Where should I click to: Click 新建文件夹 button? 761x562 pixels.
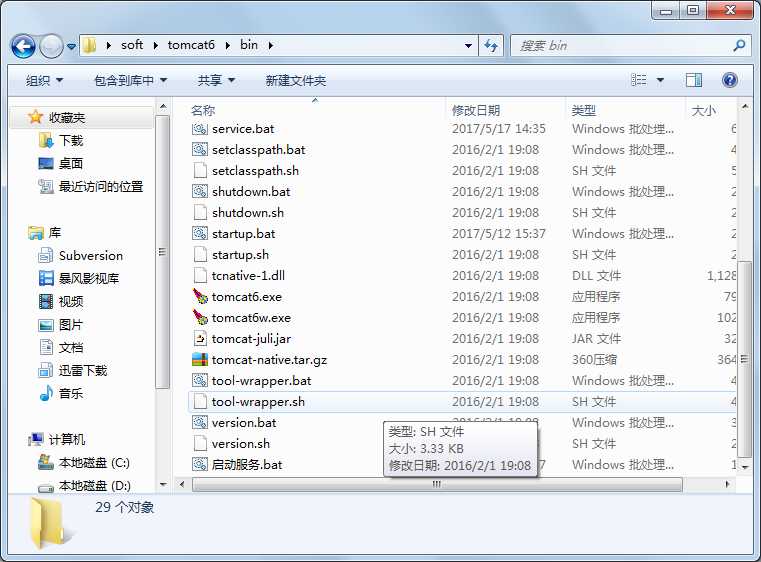(x=296, y=80)
